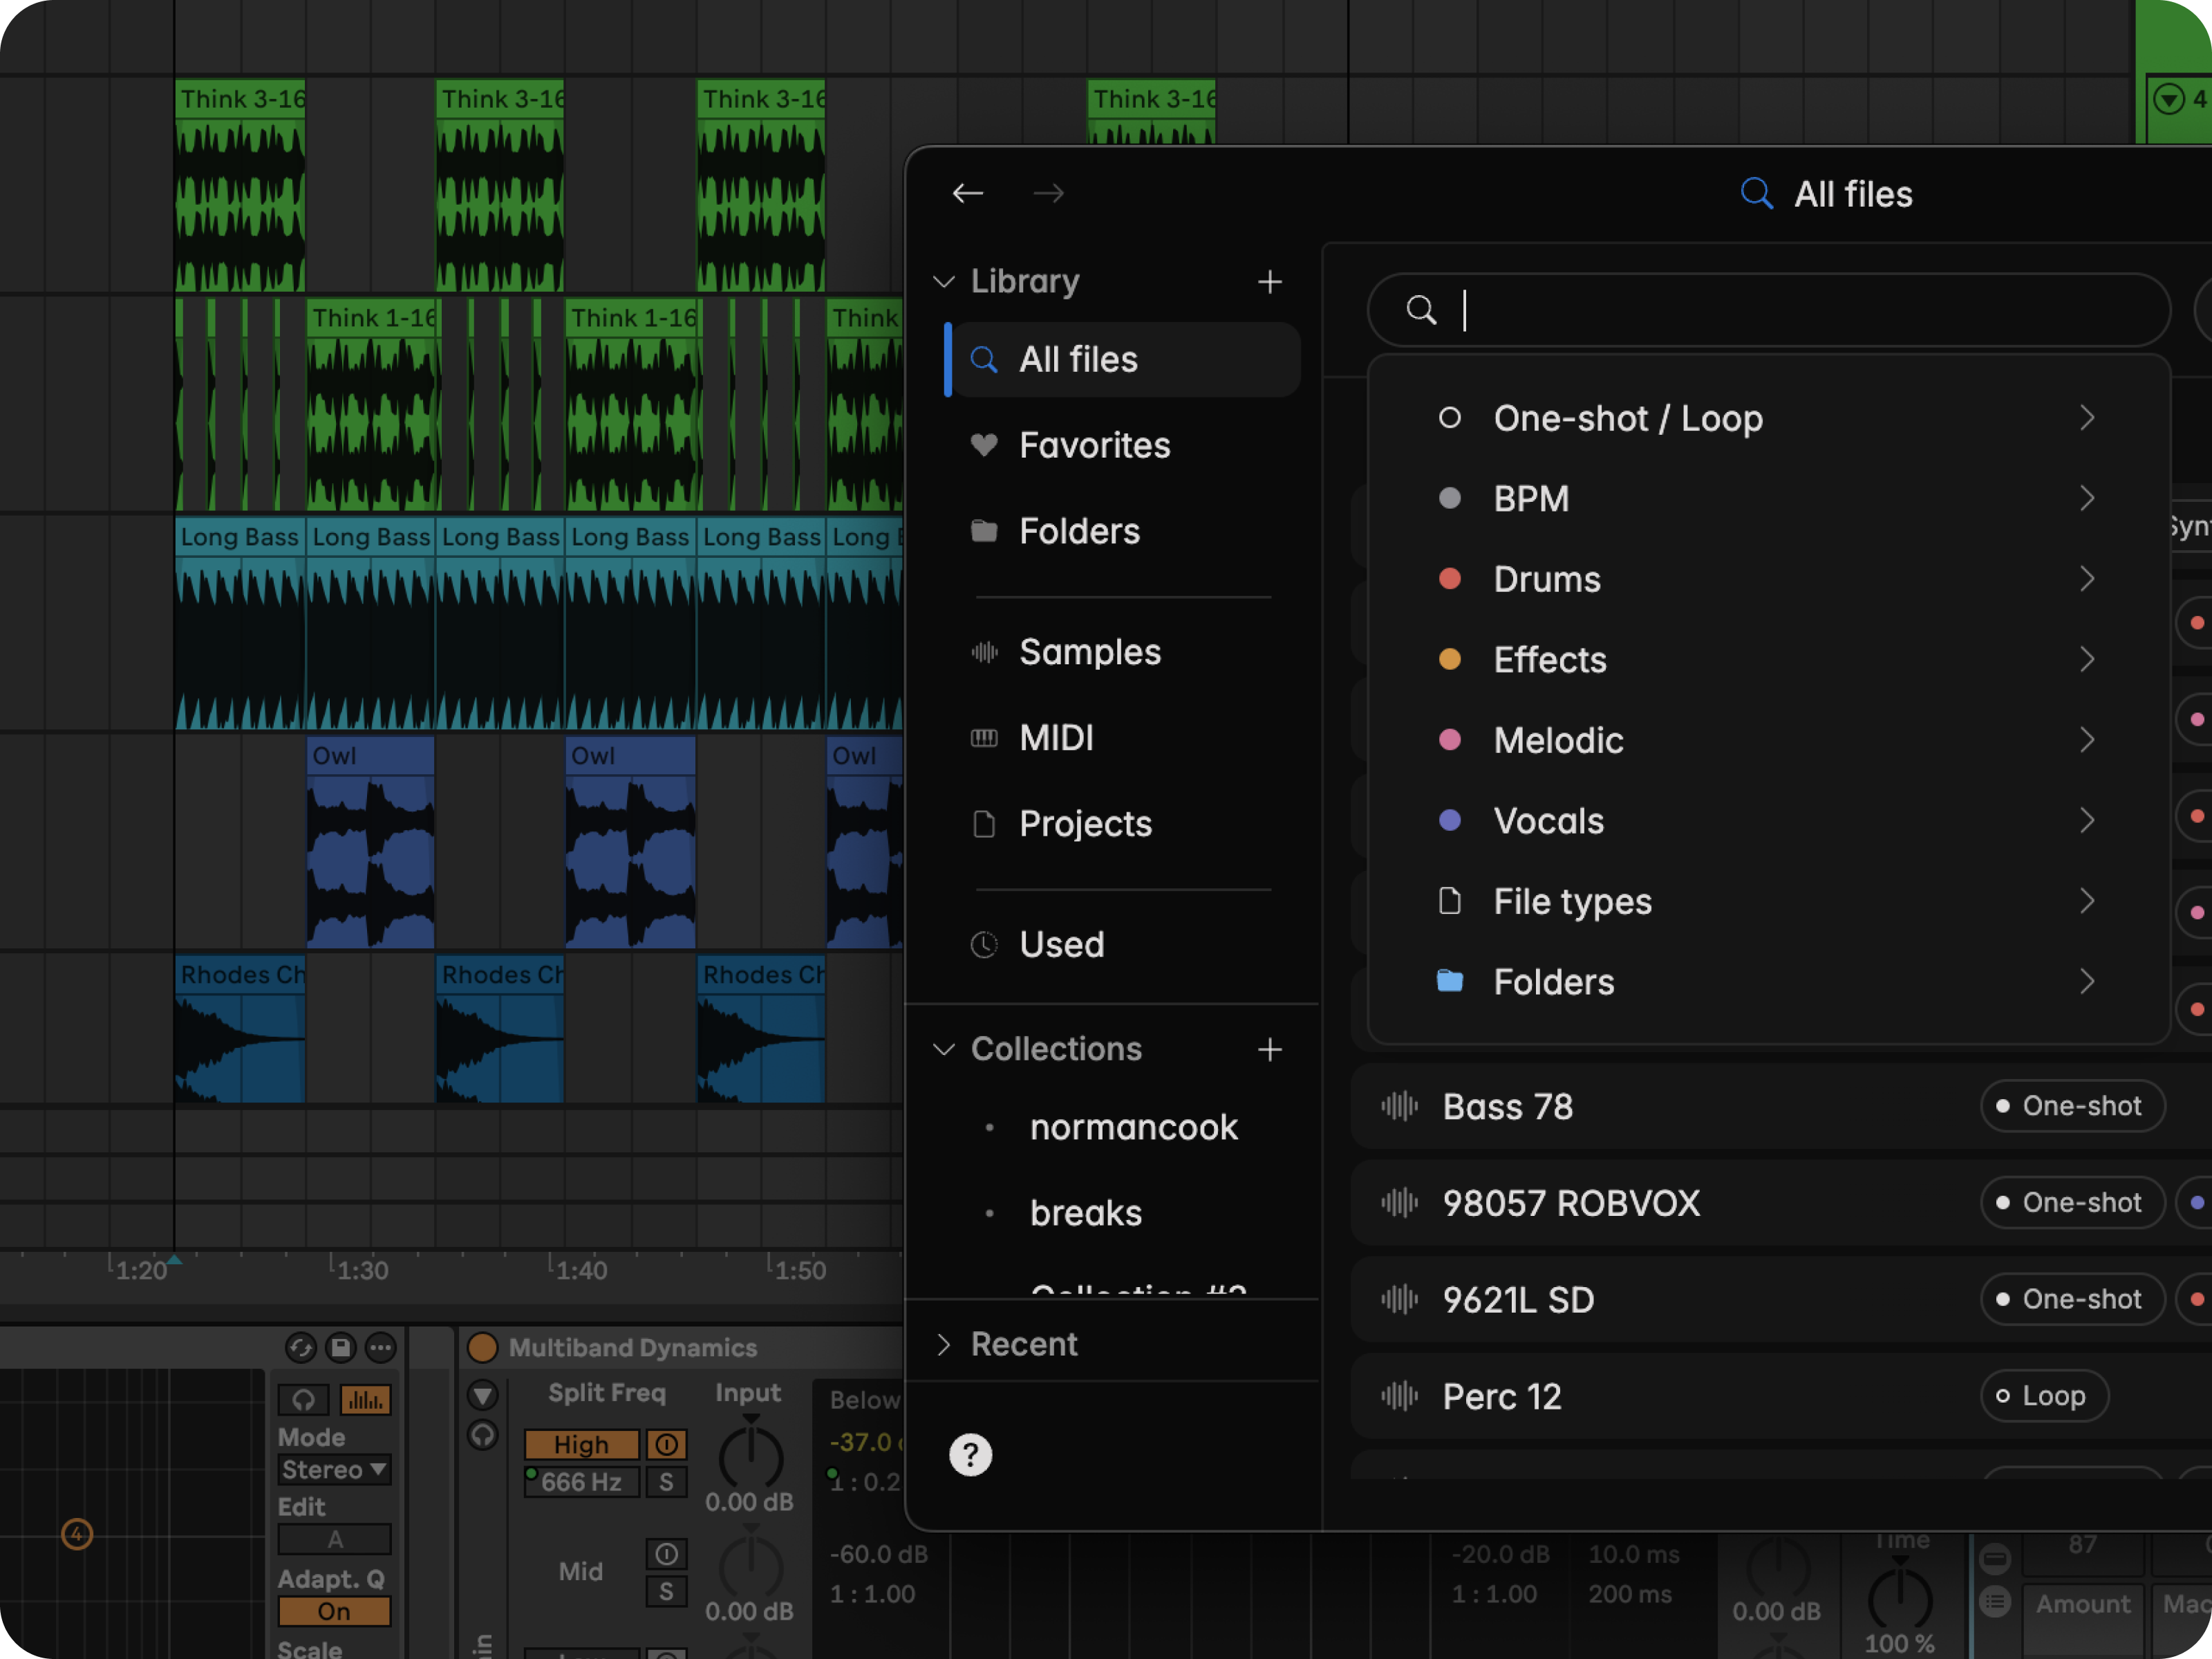The image size is (2212, 1659).
Task: Toggle the spectrum analyzer display button
Action: [365, 1400]
